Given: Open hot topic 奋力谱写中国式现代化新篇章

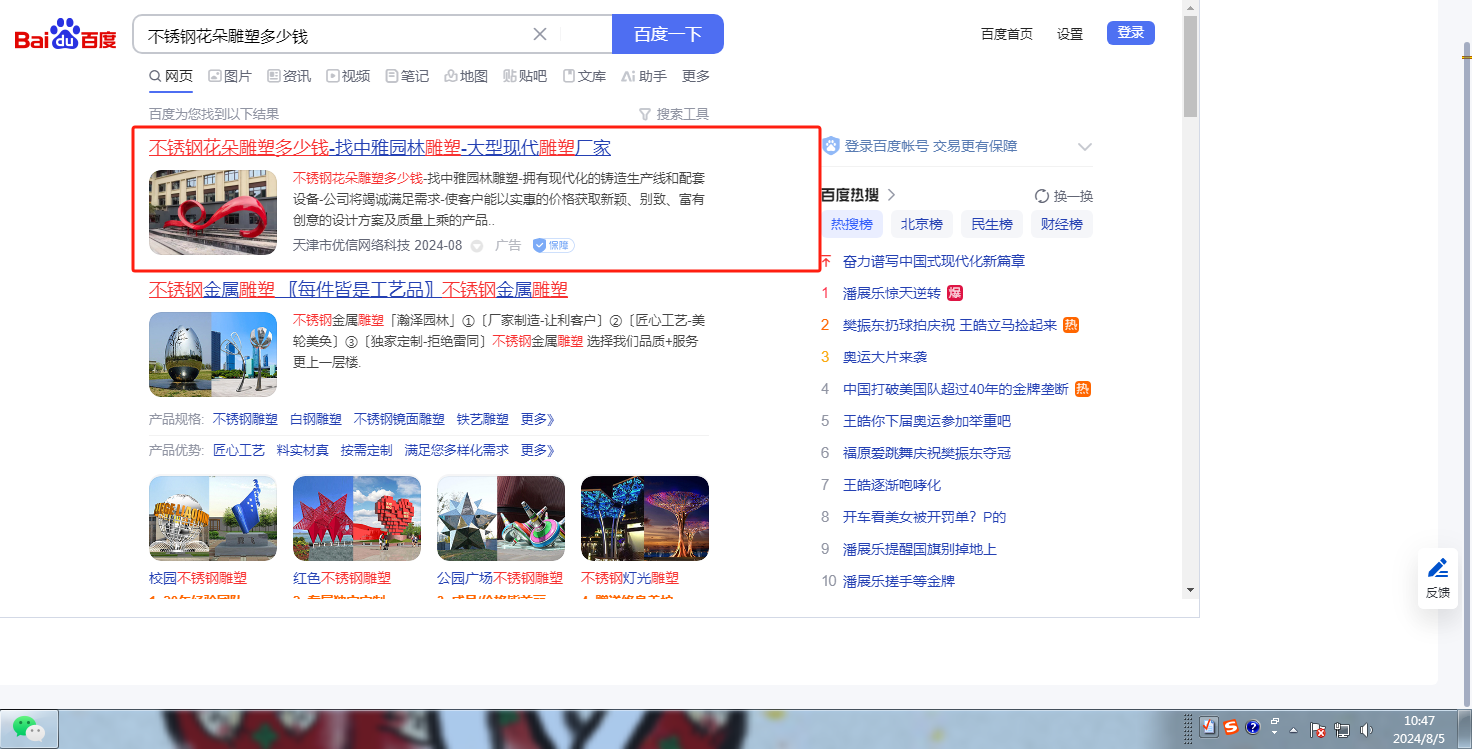Looking at the screenshot, I should pos(934,261).
